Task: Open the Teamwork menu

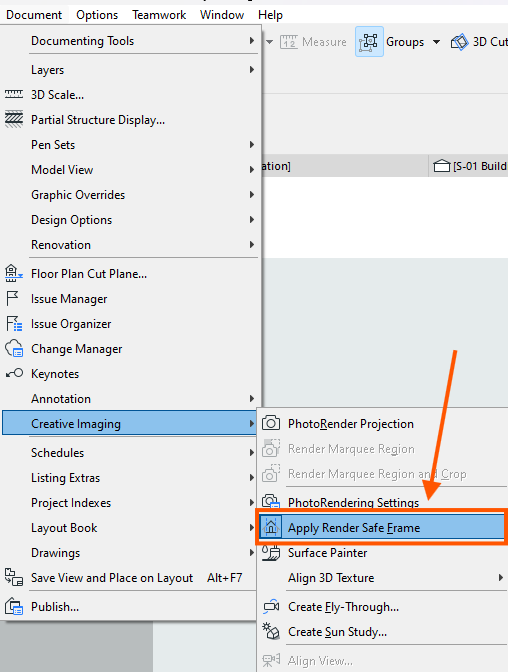Action: pyautogui.click(x=159, y=15)
